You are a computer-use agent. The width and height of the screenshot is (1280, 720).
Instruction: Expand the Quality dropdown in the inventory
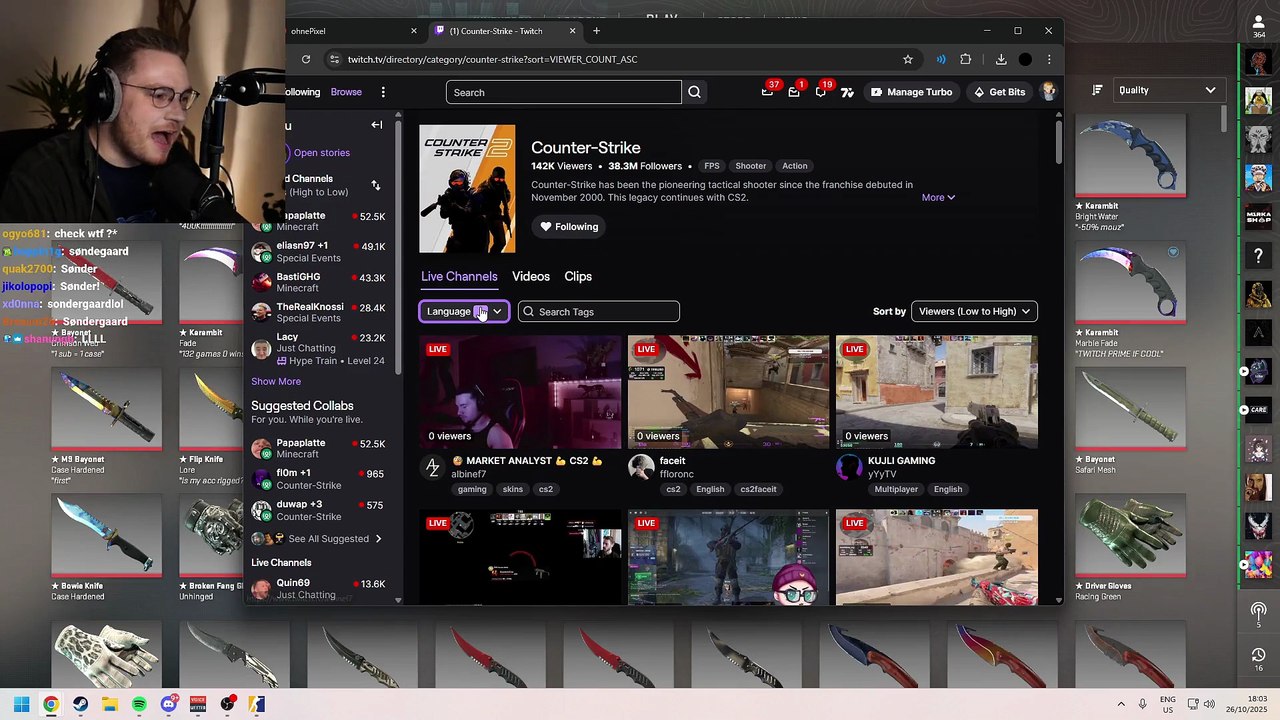coord(1167,90)
